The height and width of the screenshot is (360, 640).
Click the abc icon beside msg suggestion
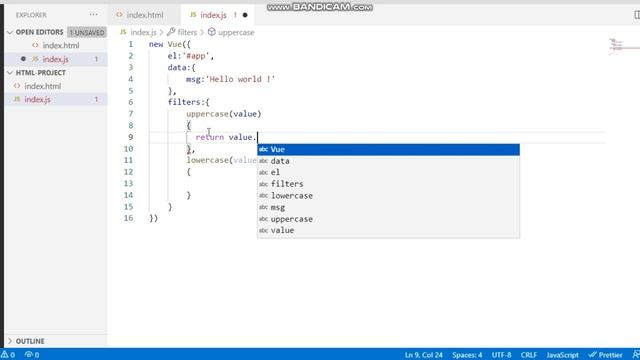coord(264,207)
